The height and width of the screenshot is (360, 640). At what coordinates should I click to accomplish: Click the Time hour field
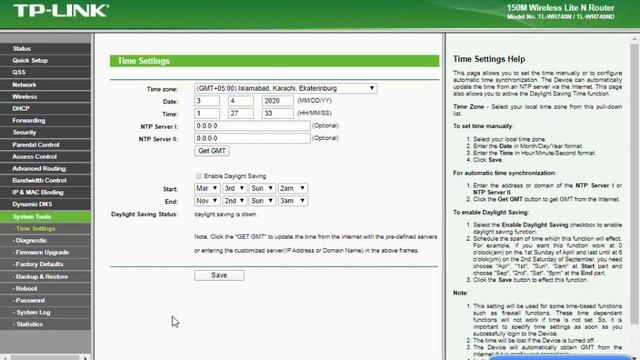click(x=207, y=113)
